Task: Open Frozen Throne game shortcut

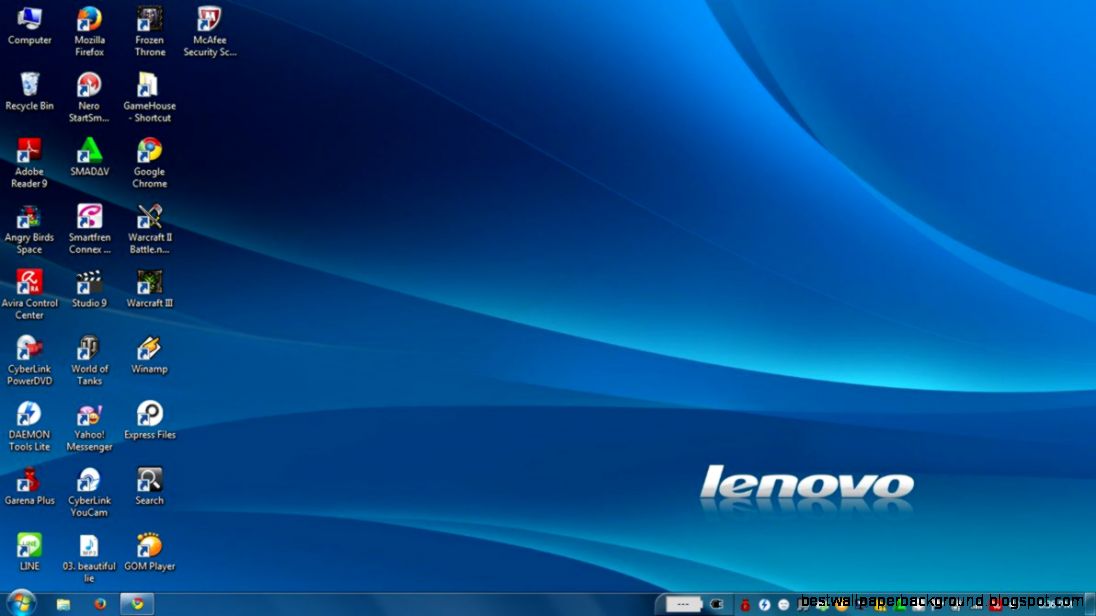Action: (150, 32)
